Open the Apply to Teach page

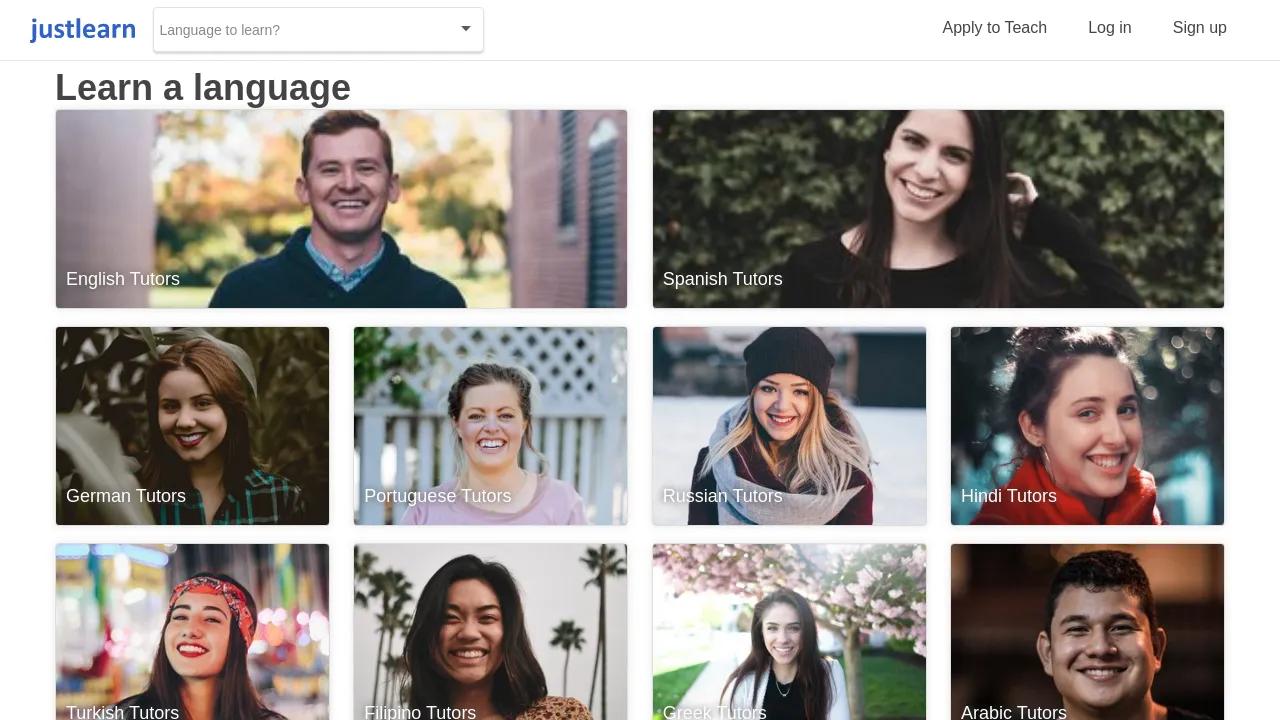coord(994,28)
